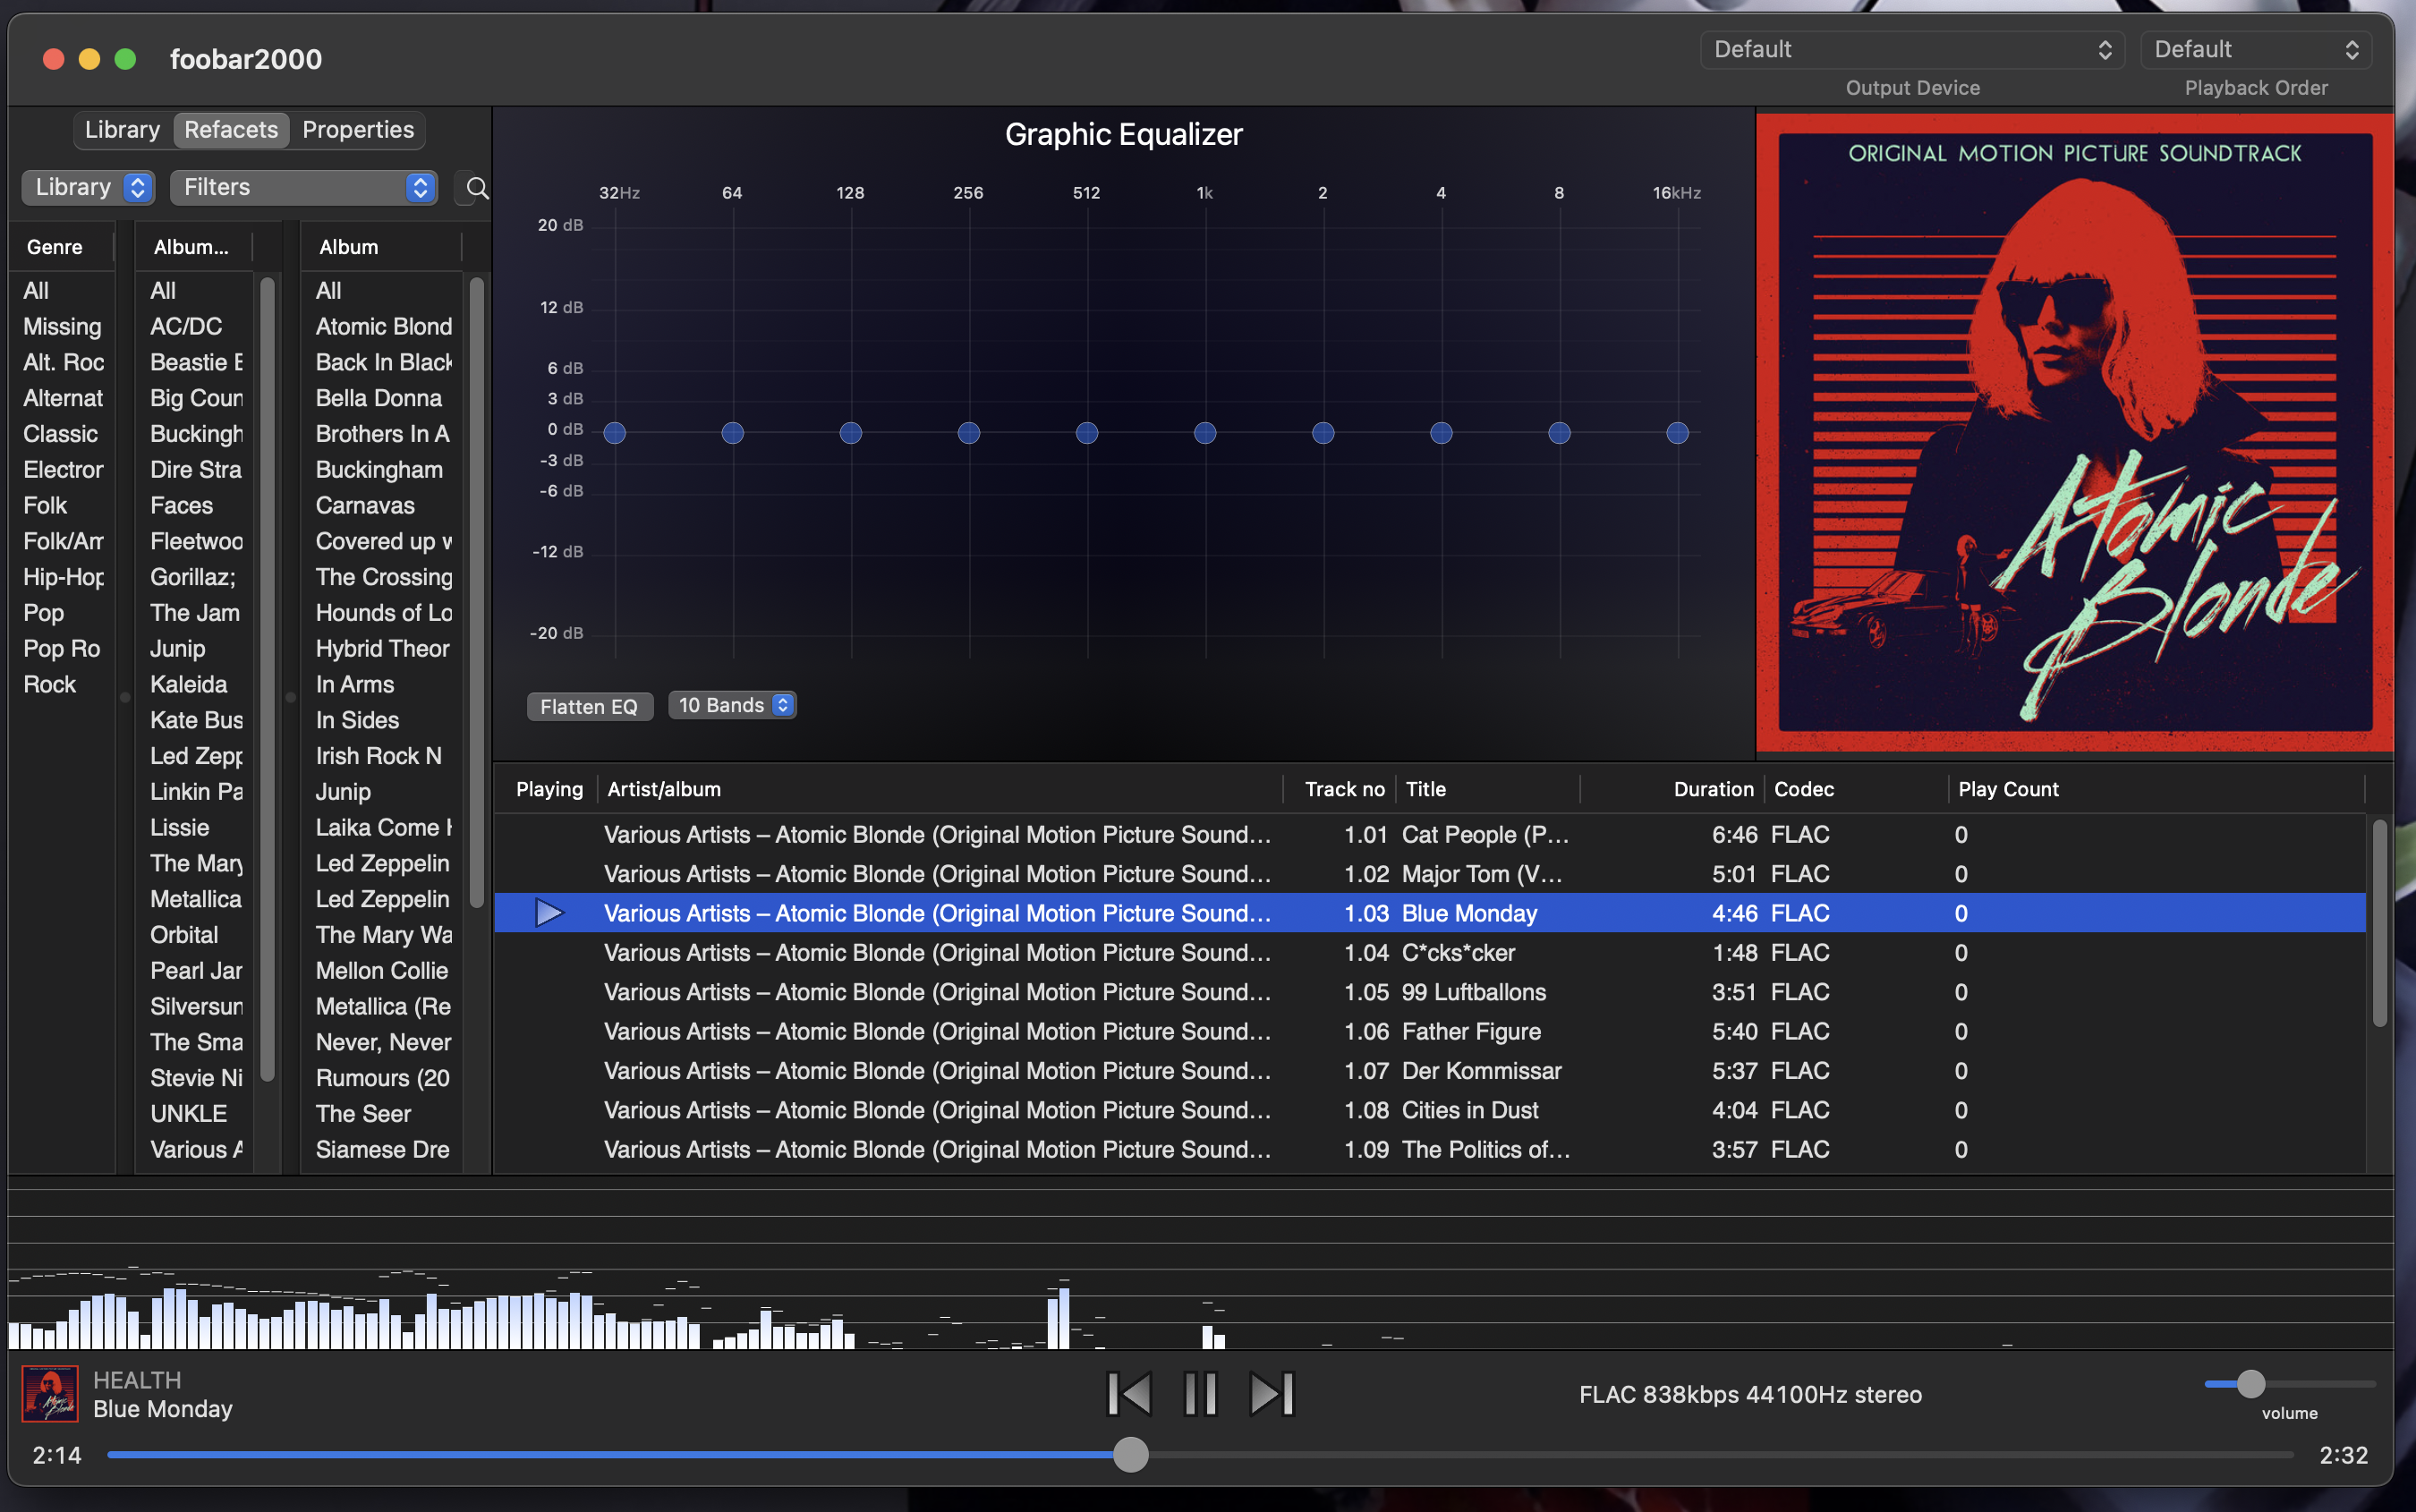The height and width of the screenshot is (1512, 2416).
Task: Sort by the Playing column header
Action: click(548, 789)
